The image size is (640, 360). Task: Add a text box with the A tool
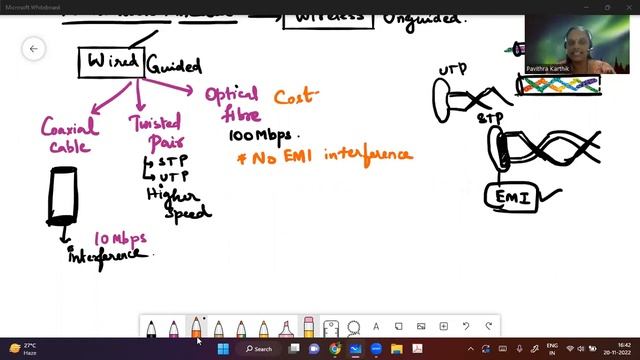pos(376,327)
